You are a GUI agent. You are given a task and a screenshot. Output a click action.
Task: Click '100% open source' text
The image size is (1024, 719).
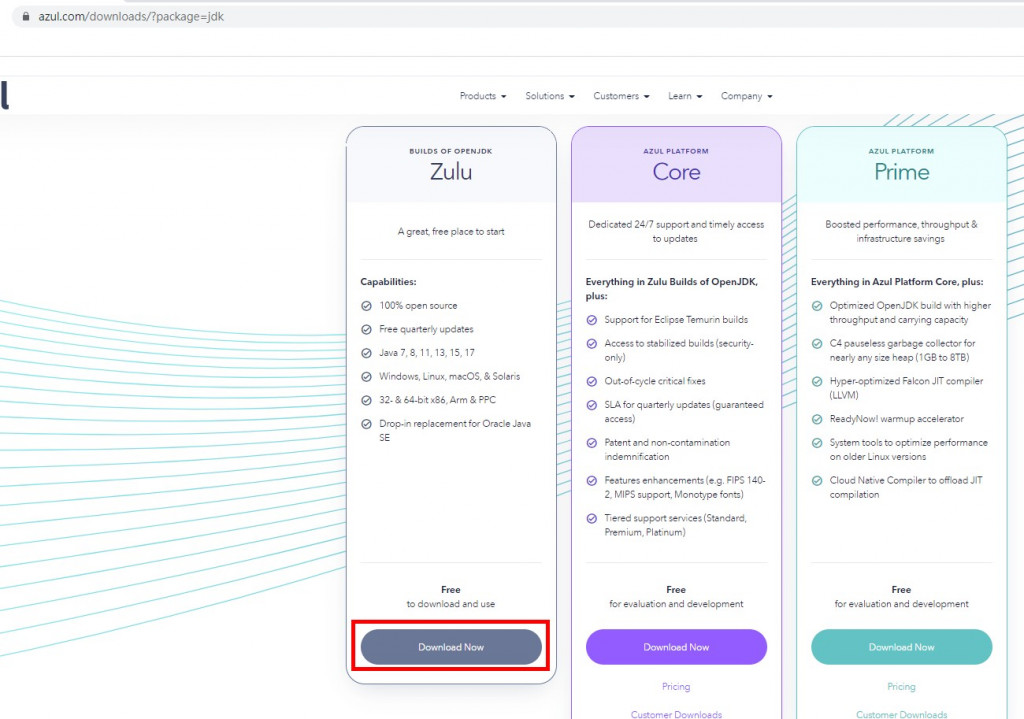[x=418, y=306]
